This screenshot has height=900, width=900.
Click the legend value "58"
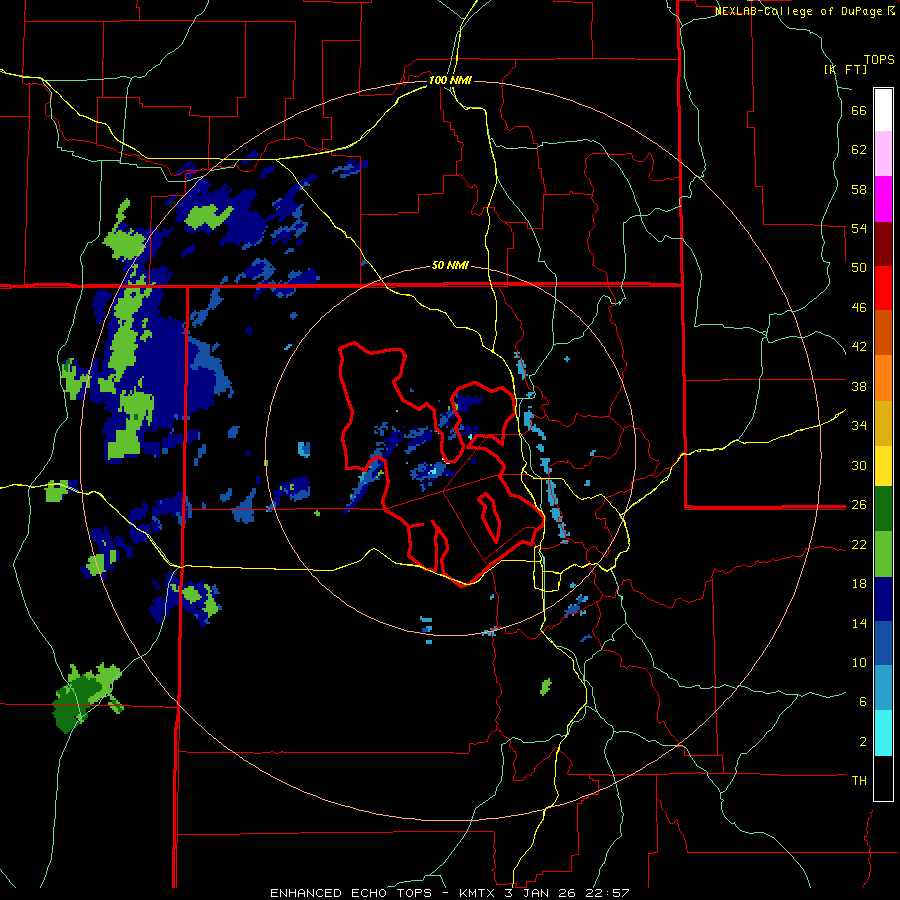tap(859, 189)
